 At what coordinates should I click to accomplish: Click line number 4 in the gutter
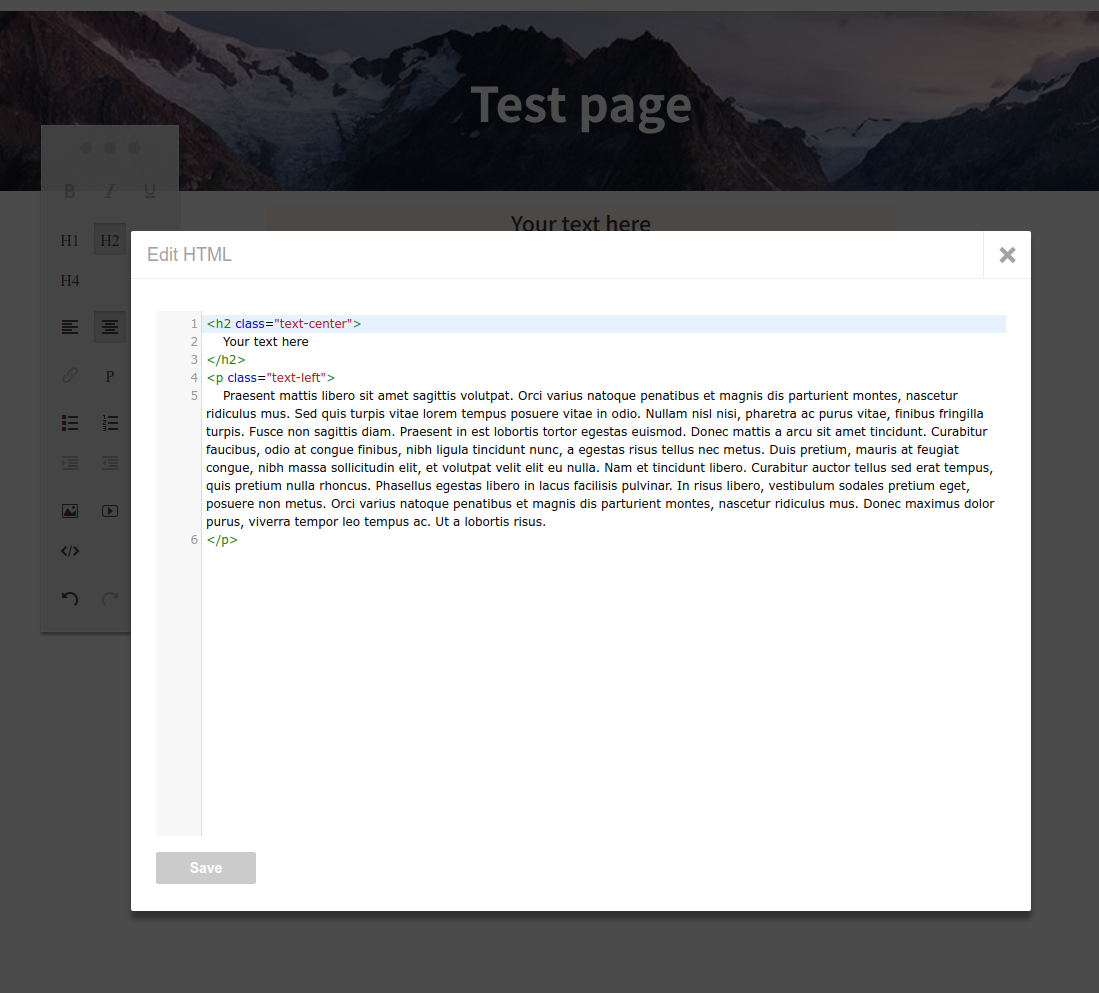click(194, 378)
